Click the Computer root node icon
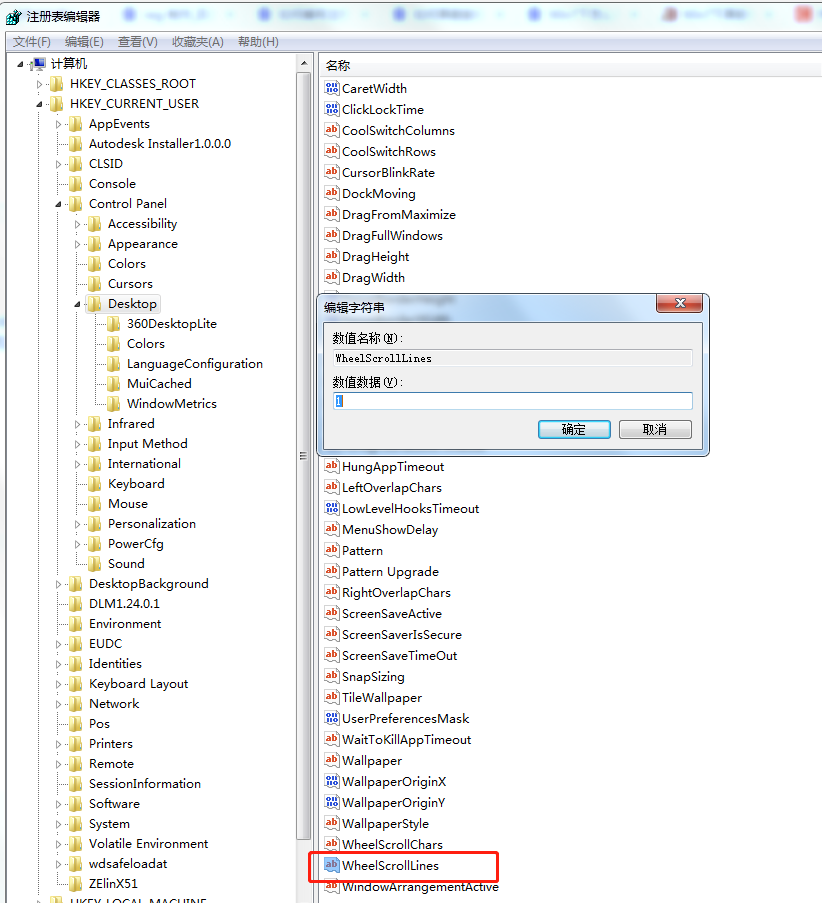Viewport: 822px width, 903px height. (x=39, y=63)
